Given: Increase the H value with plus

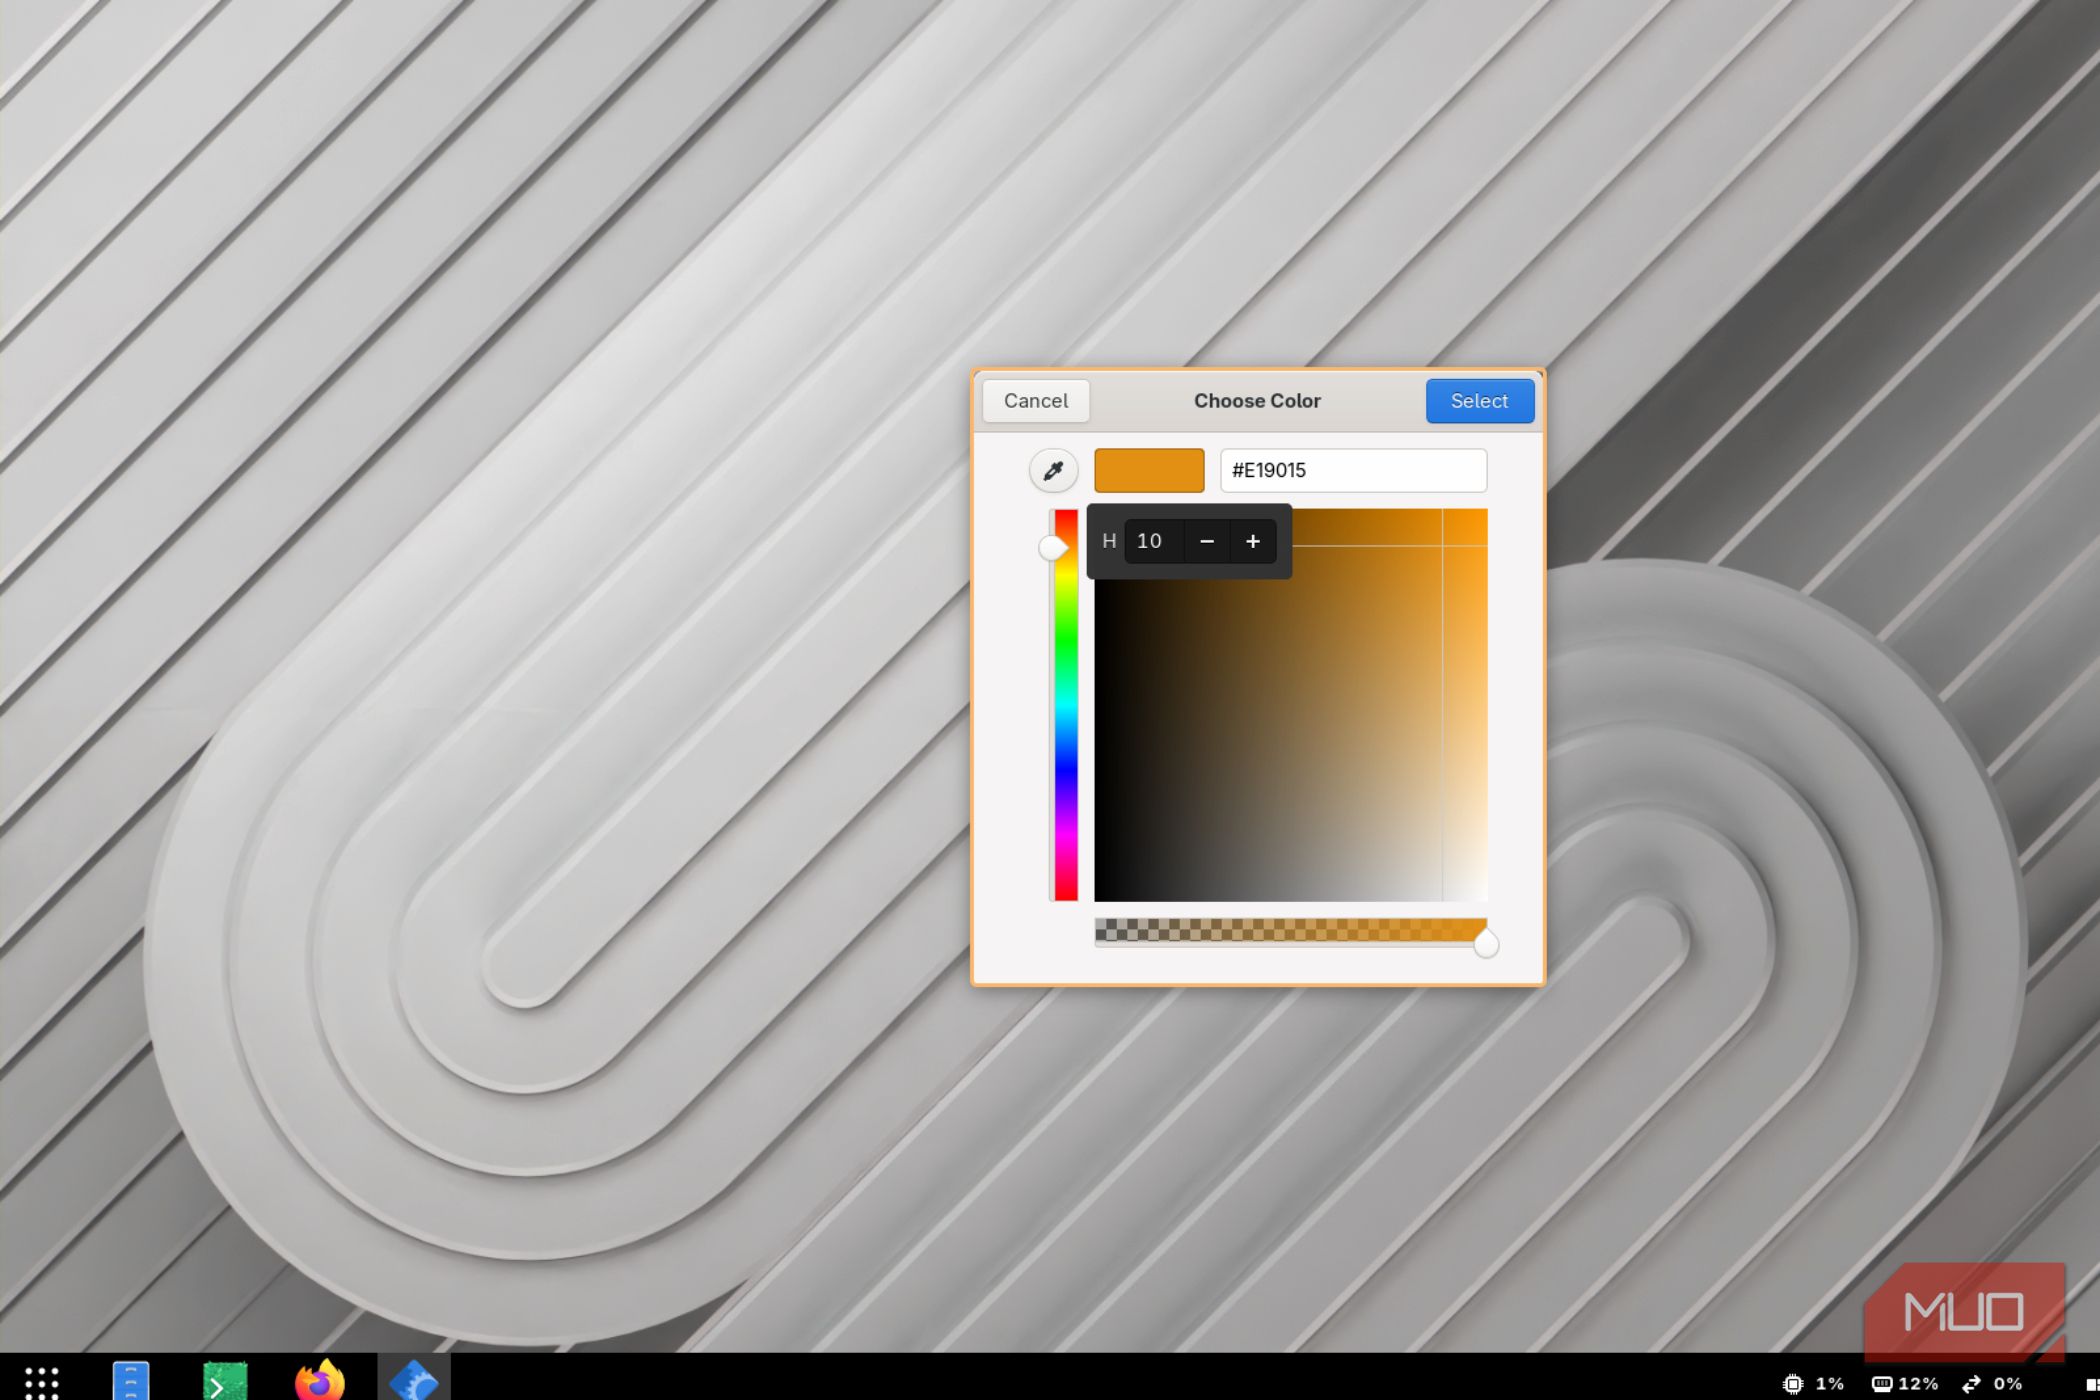Looking at the screenshot, I should (1253, 541).
